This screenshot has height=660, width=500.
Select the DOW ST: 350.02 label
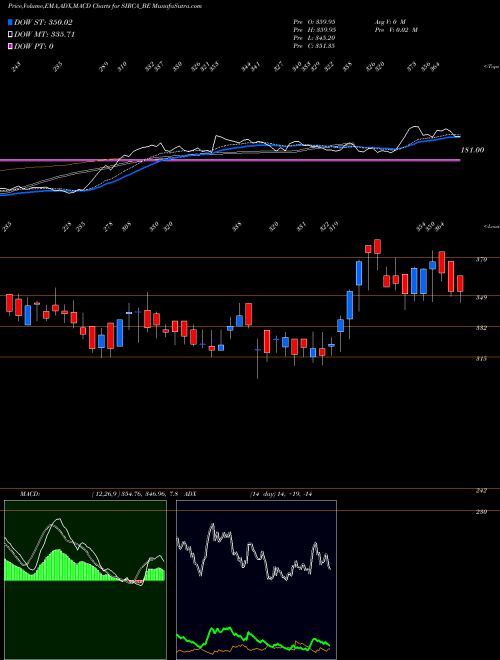tap(43, 23)
